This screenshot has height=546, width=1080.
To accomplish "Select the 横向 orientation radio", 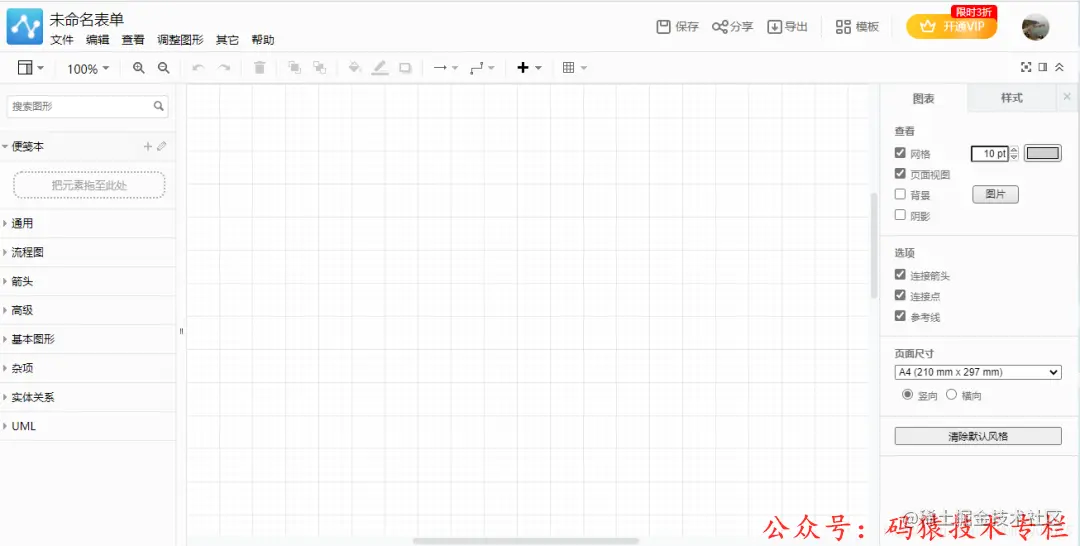I will coord(951,395).
